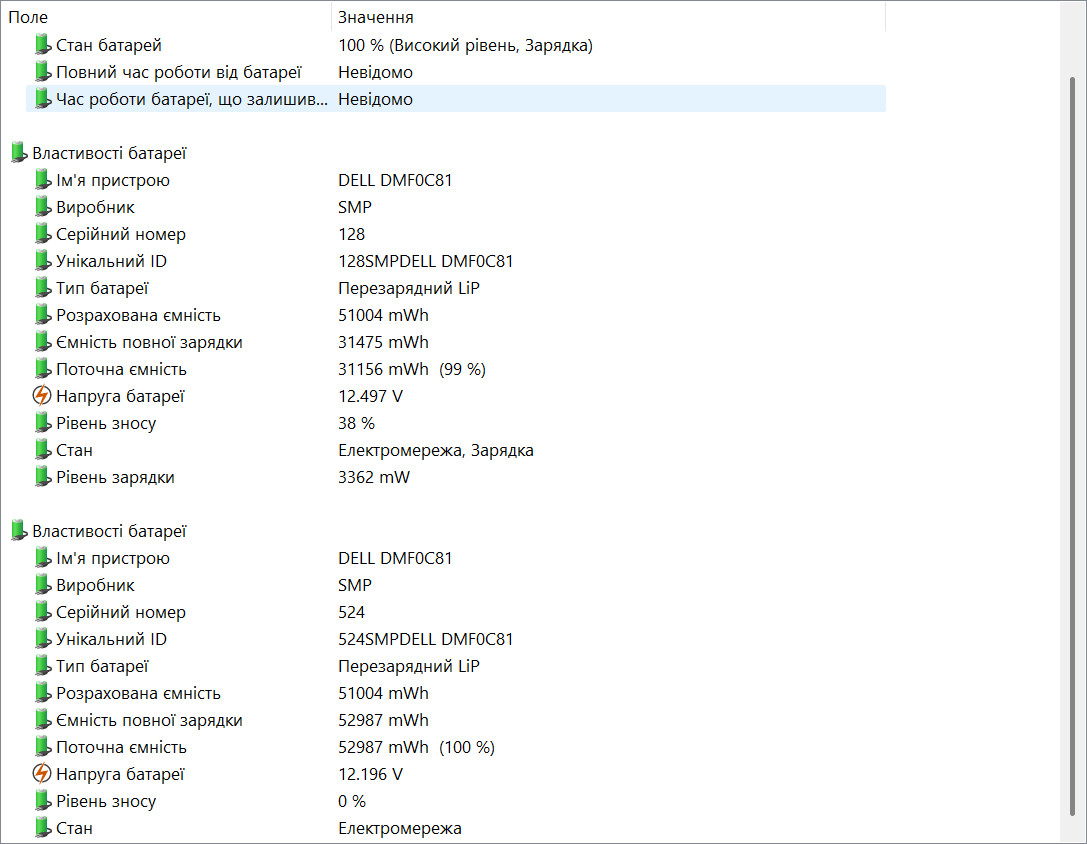Click battery icon of first Властивості батареї header

point(19,153)
